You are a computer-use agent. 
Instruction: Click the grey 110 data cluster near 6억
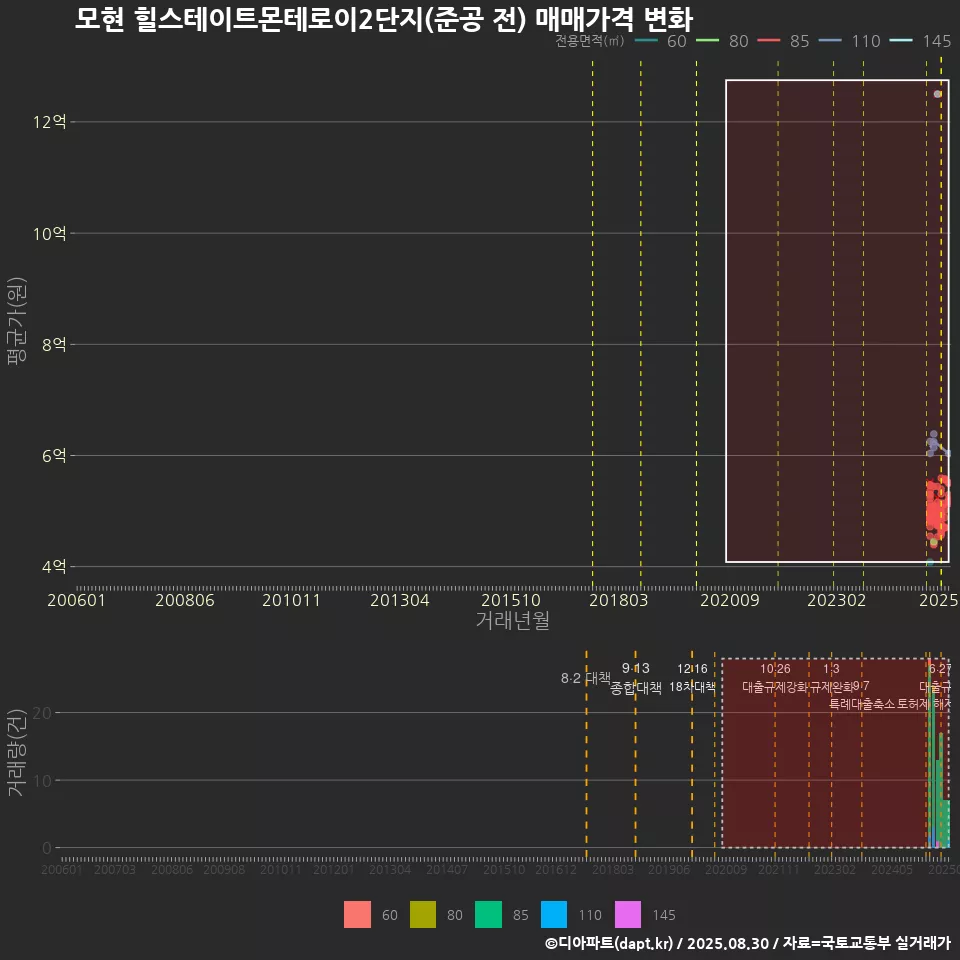[936, 444]
